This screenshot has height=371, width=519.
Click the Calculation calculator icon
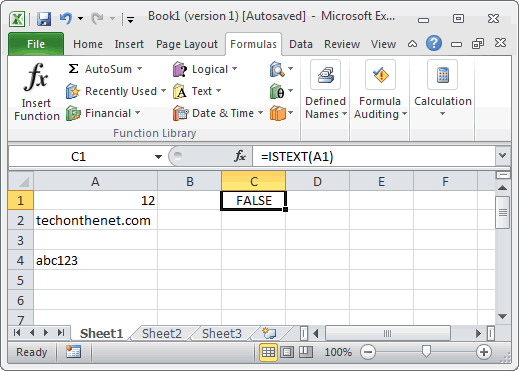click(x=442, y=75)
